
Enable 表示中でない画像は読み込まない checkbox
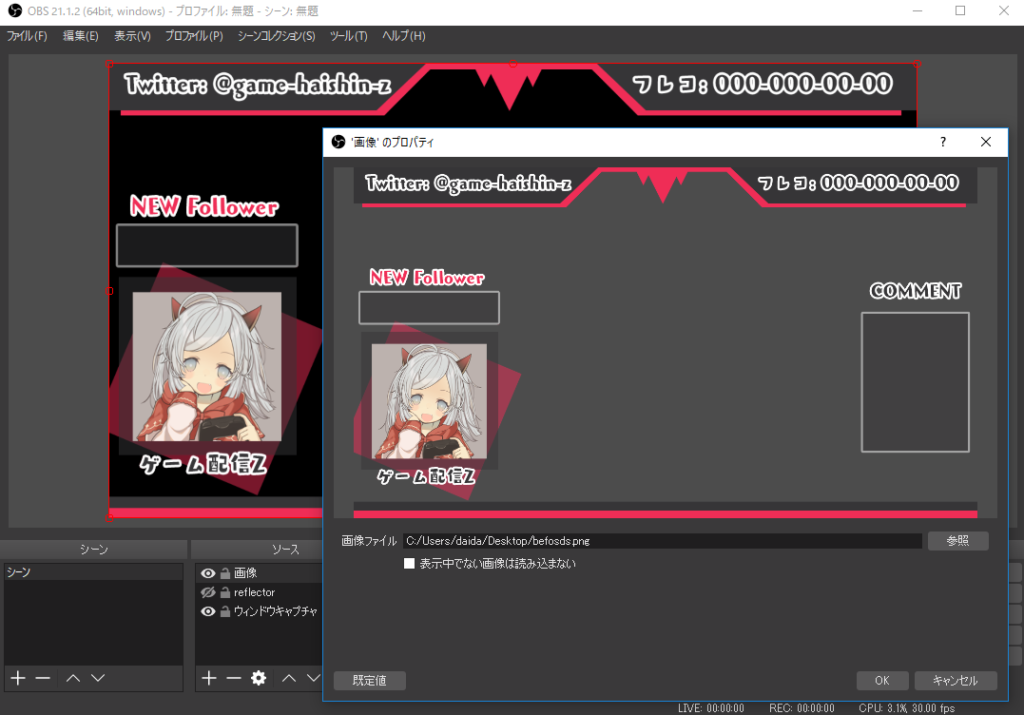pos(409,563)
